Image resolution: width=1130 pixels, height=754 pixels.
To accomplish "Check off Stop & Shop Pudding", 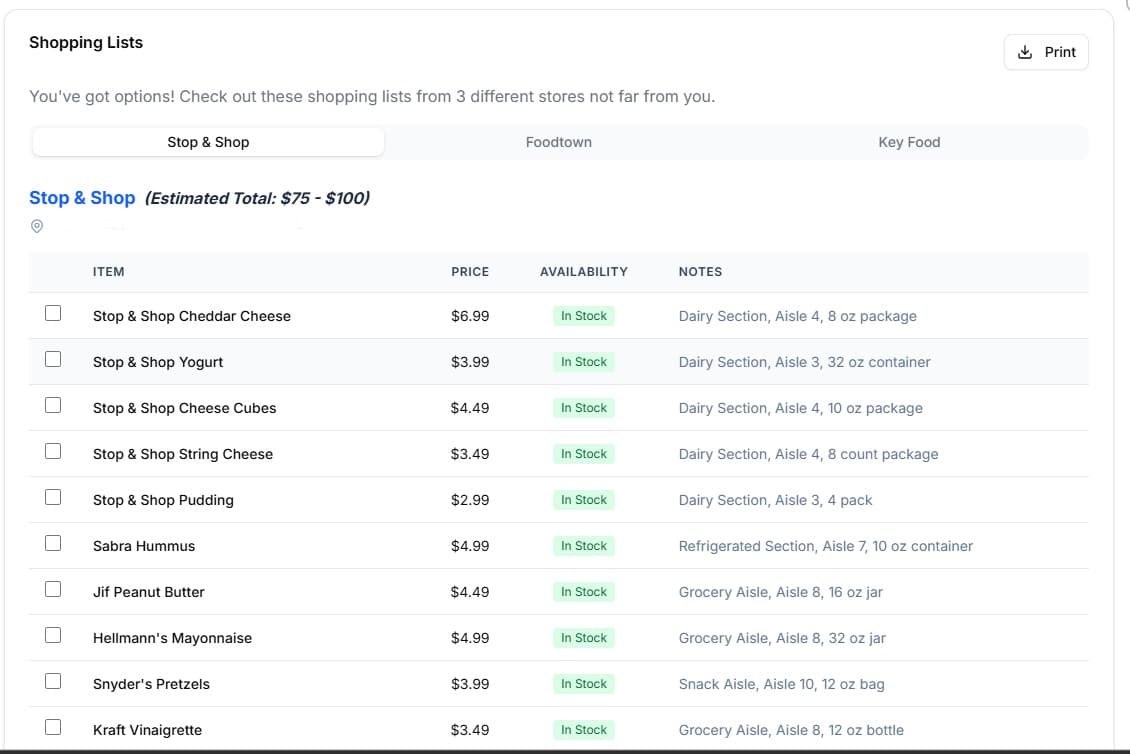I will click(x=53, y=498).
